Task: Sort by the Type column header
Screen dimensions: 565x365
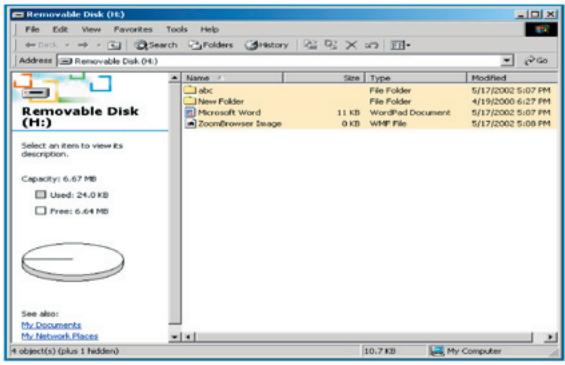Action: coord(416,78)
